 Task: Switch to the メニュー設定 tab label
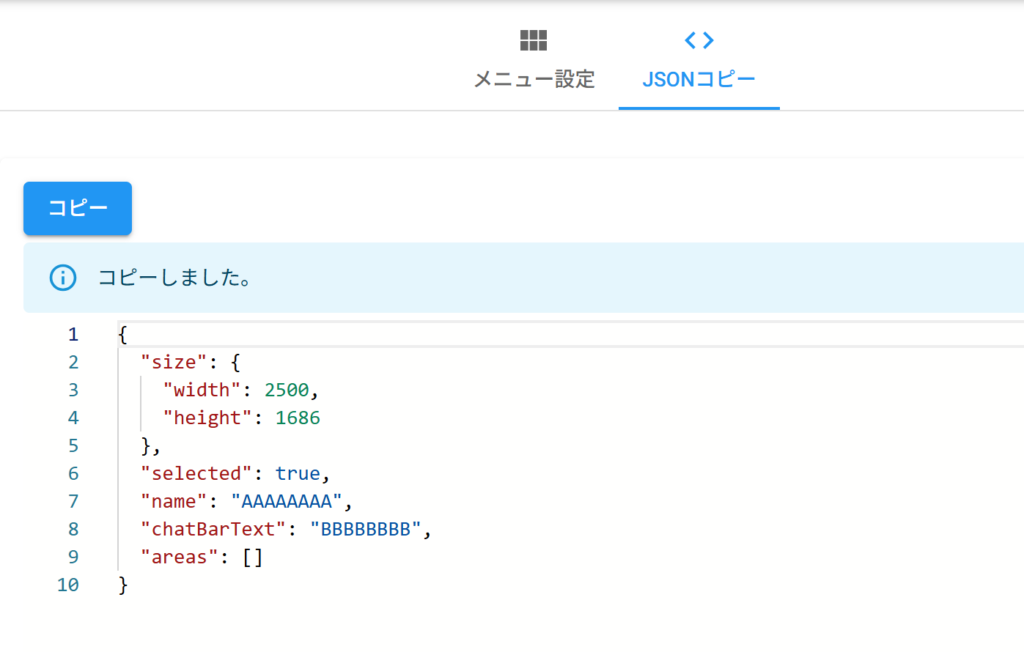534,79
